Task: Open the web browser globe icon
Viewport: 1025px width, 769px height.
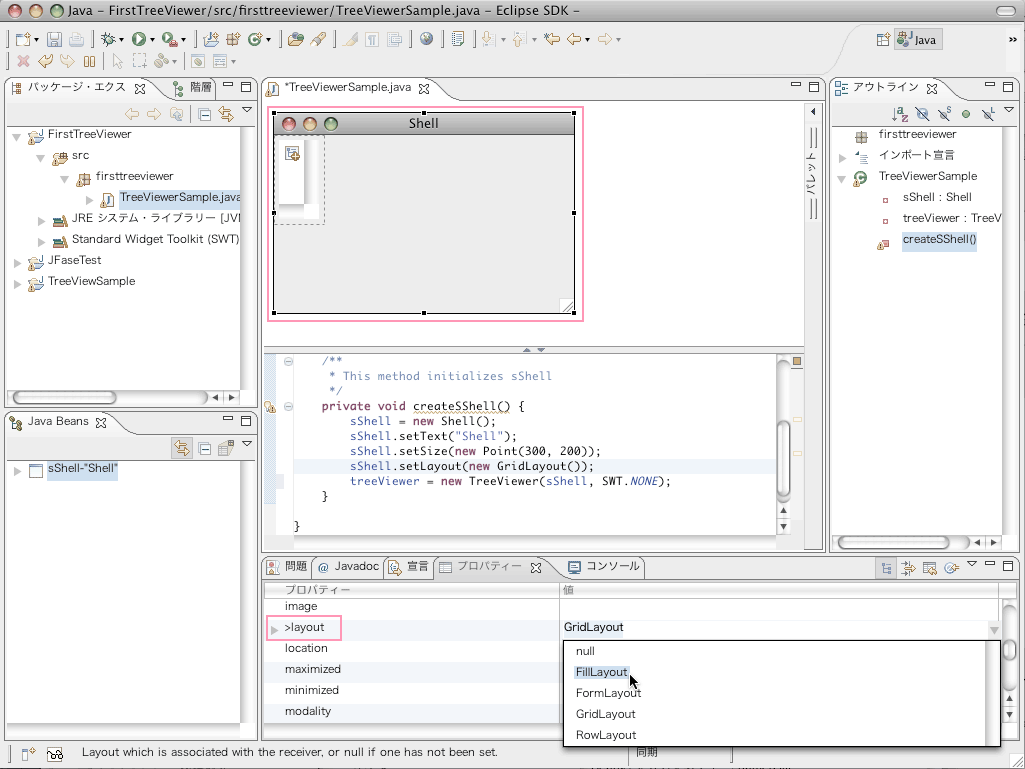Action: tap(426, 39)
